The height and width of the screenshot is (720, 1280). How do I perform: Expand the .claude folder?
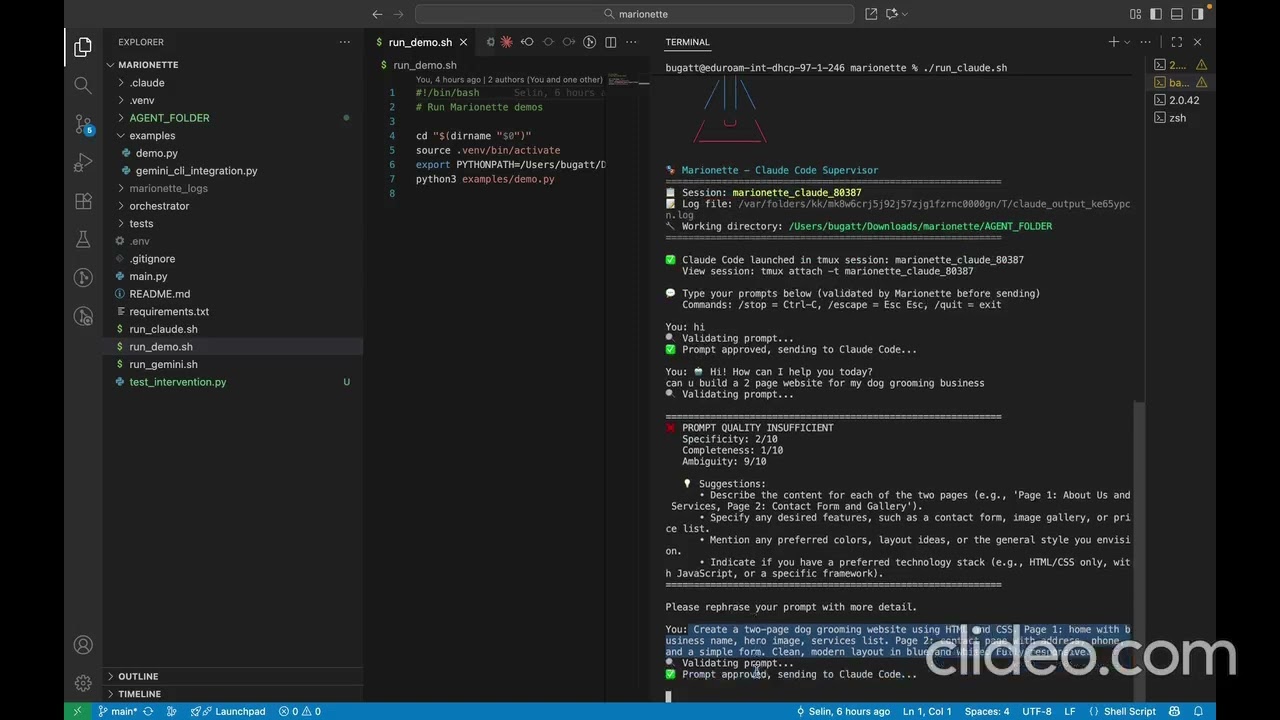pos(233,83)
